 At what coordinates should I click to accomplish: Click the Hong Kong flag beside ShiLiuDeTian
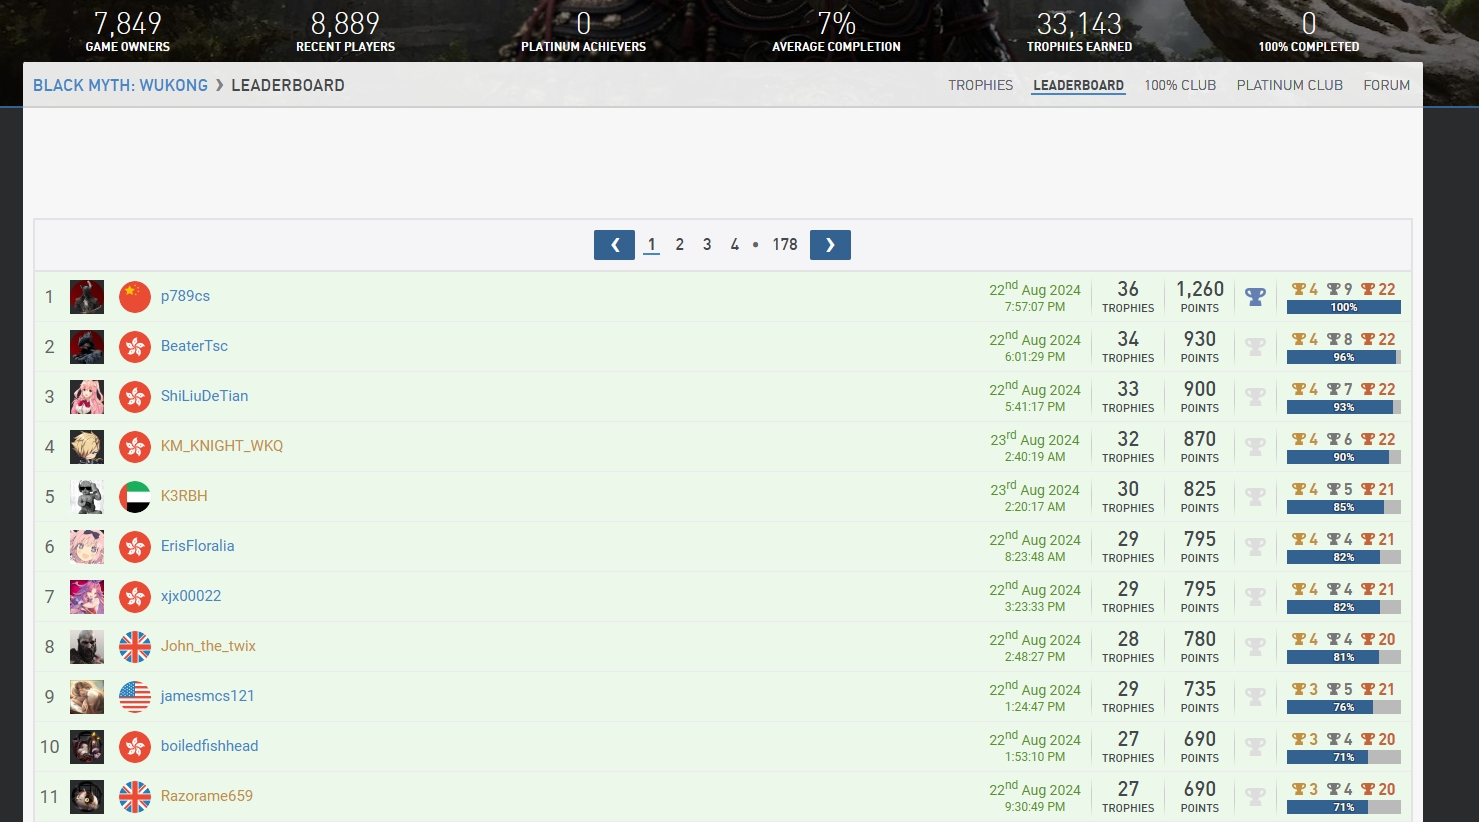[x=135, y=397]
